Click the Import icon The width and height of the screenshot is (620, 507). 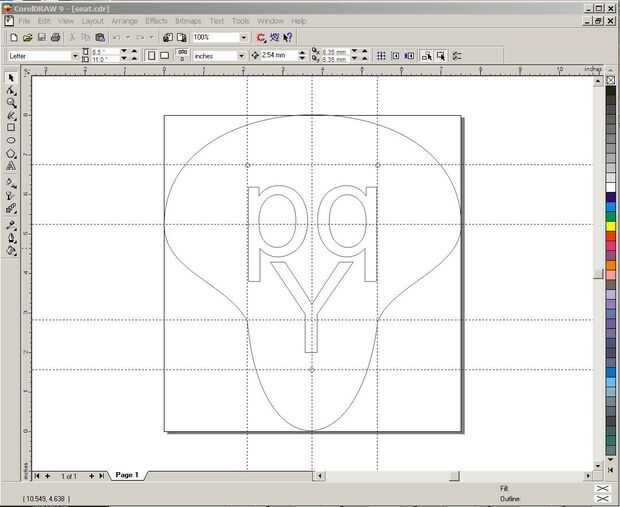[168, 38]
